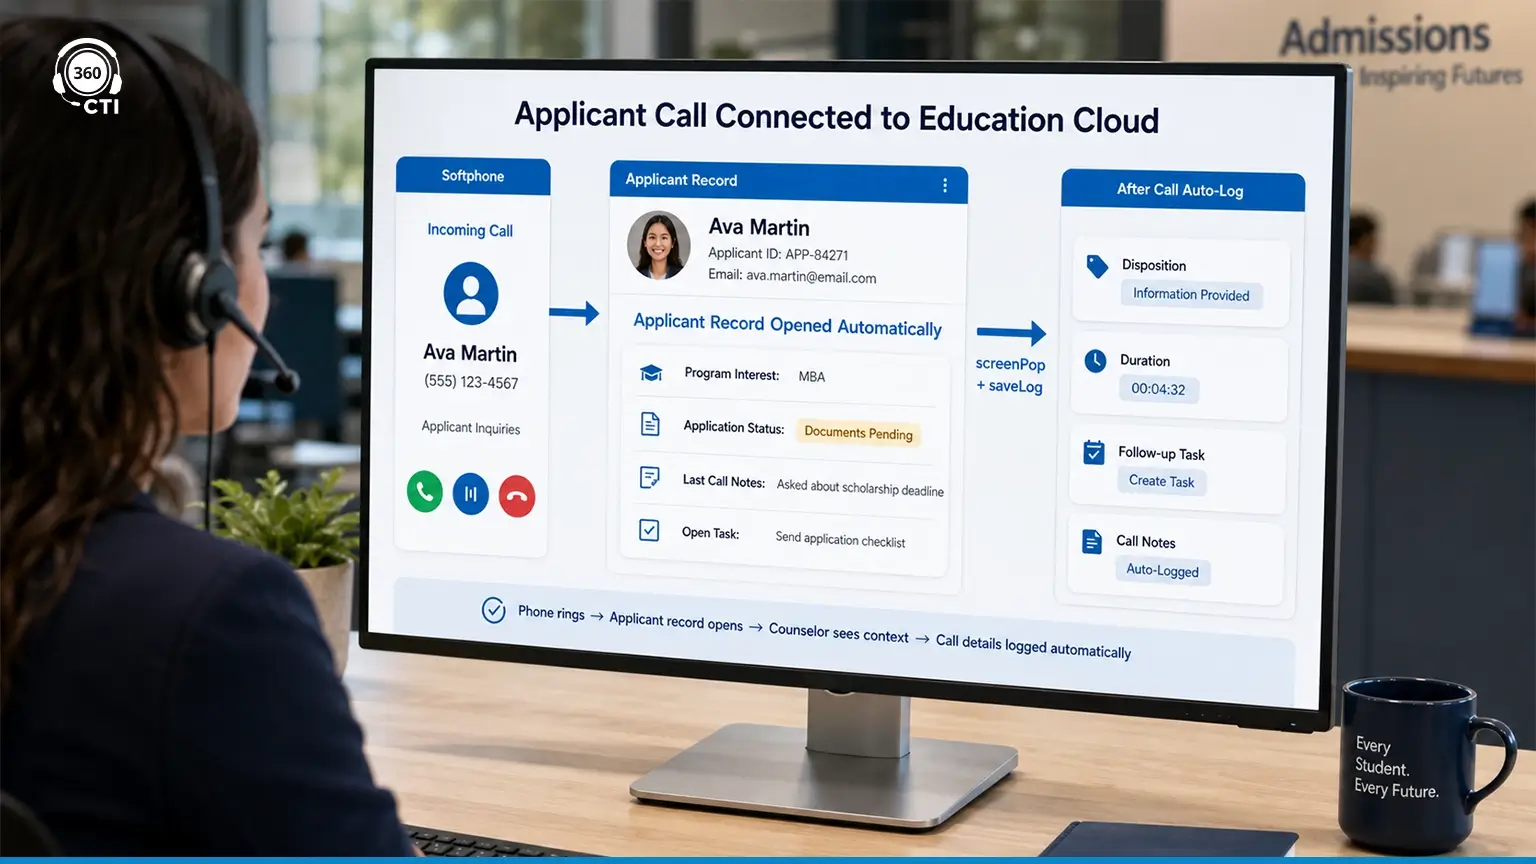This screenshot has width=1536, height=864.
Task: Click Applicant ID: APP-84271
Action: click(x=778, y=254)
